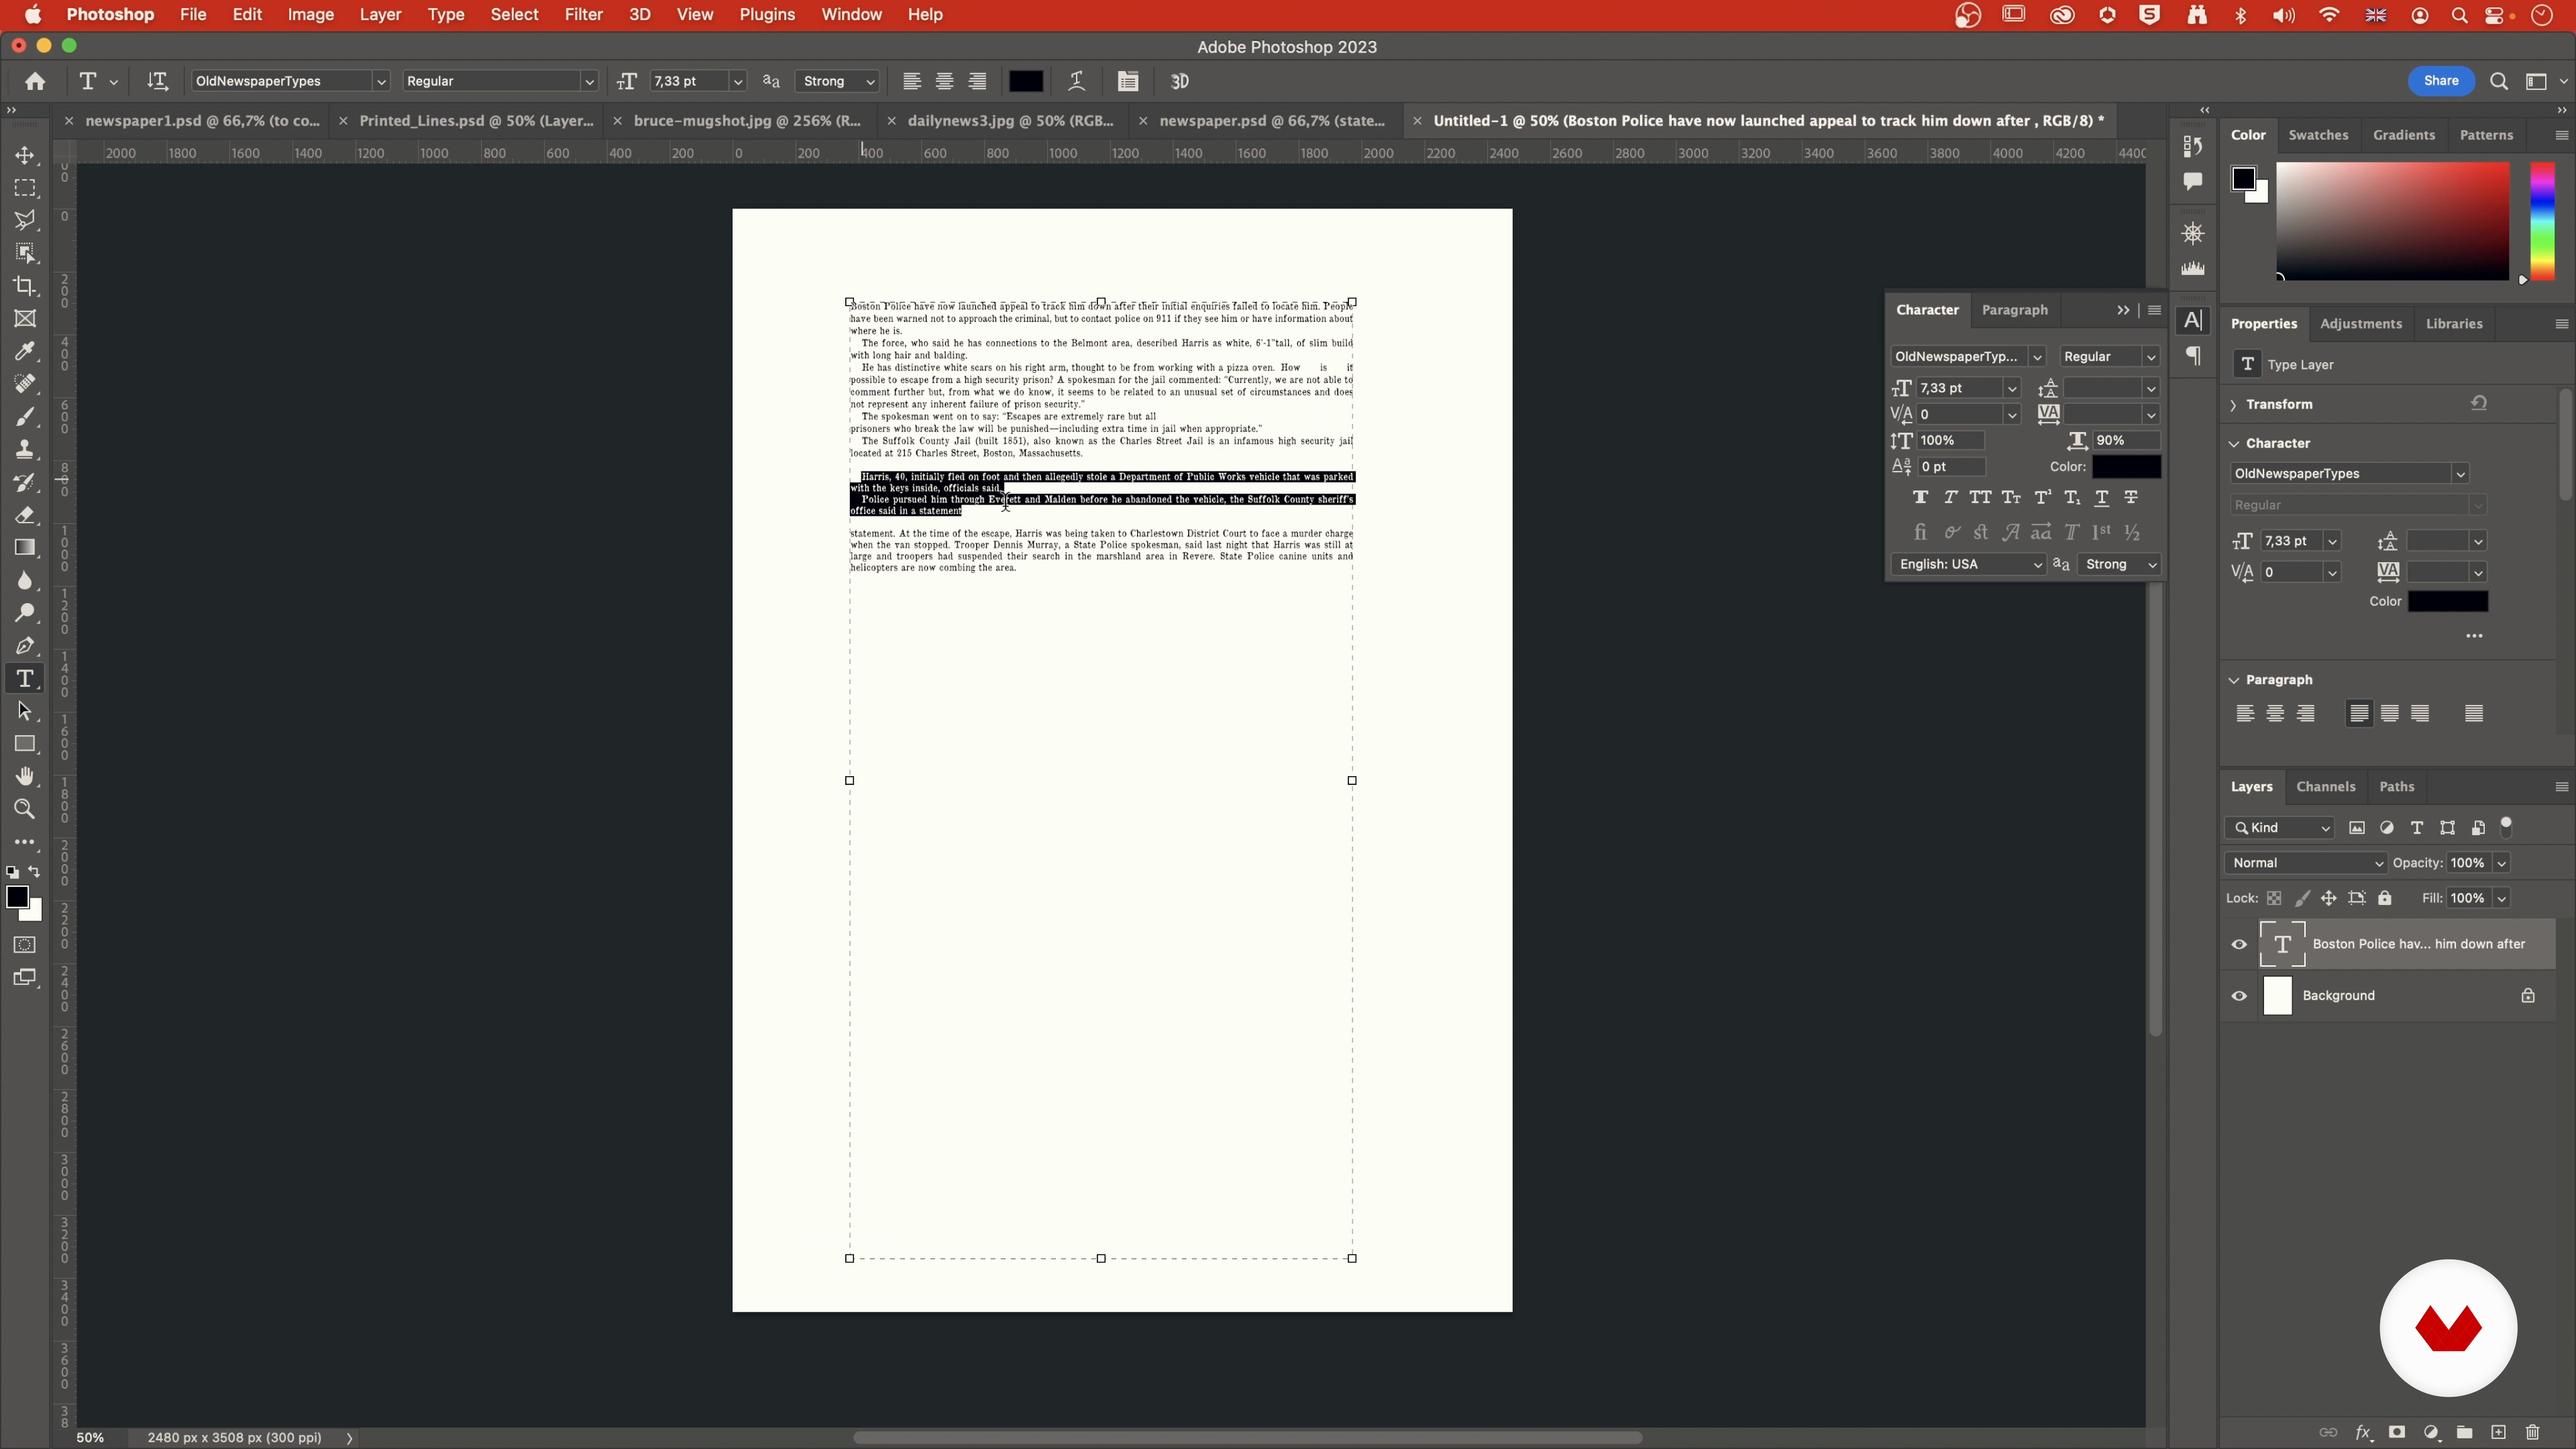Select the Eyedropper tool
The width and height of the screenshot is (2576, 1449).
tap(25, 351)
